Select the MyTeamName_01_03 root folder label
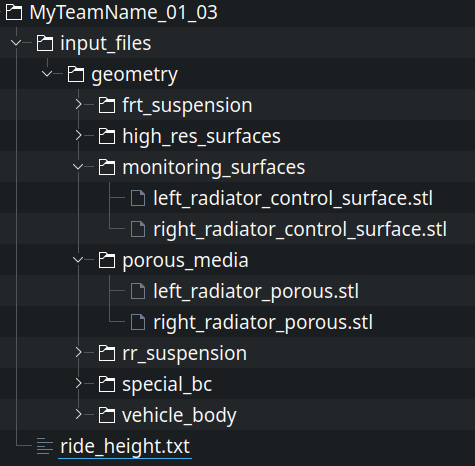The height and width of the screenshot is (466, 475). [123, 12]
